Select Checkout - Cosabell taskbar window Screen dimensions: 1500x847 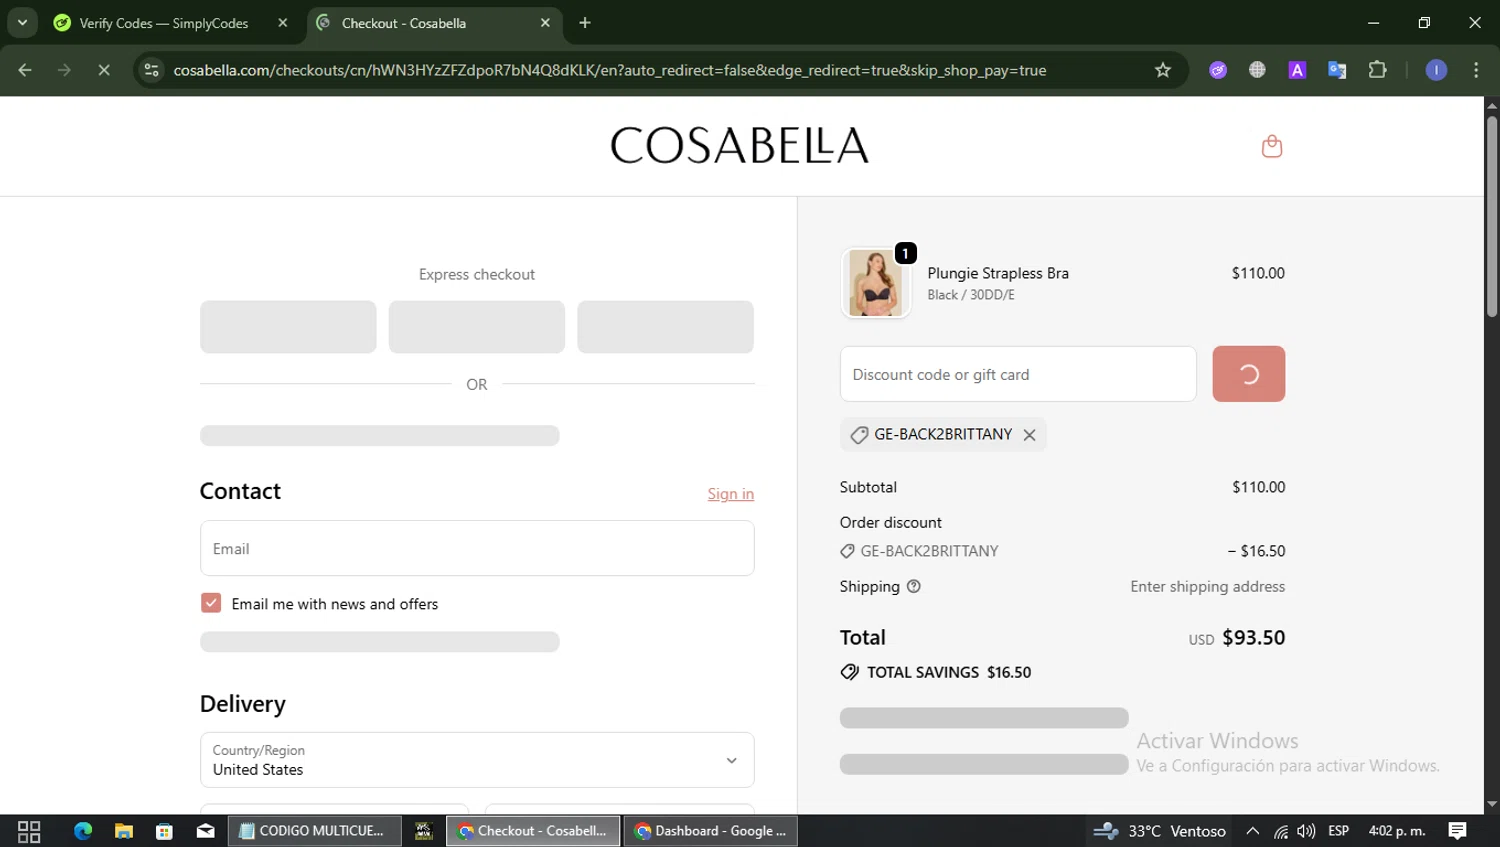[x=533, y=831]
